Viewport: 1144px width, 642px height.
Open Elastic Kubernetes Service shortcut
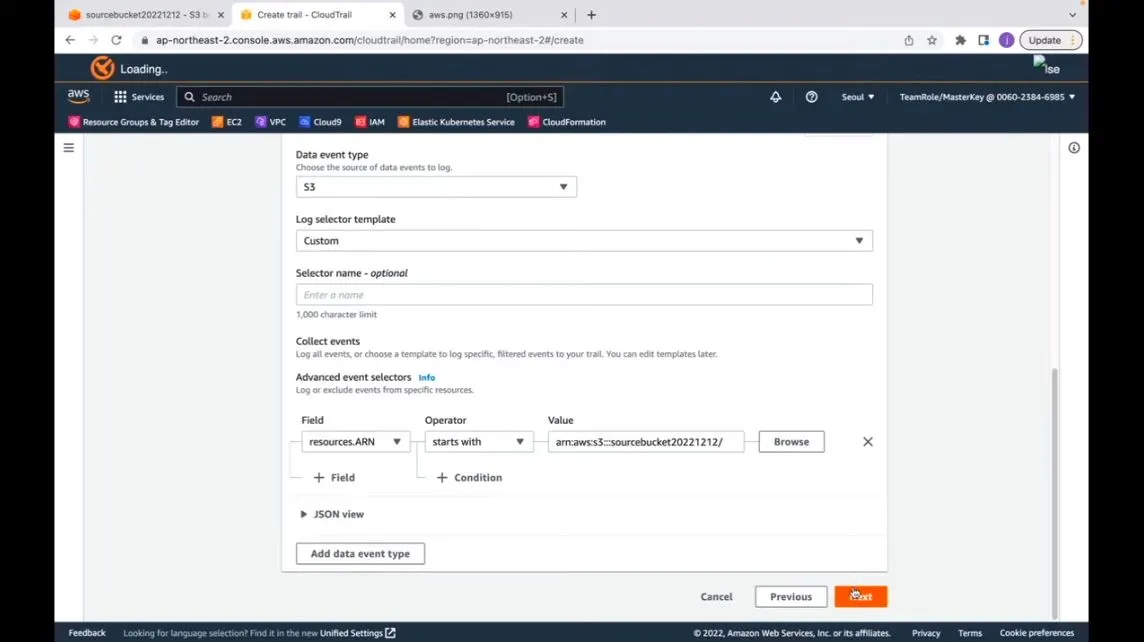click(x=456, y=122)
